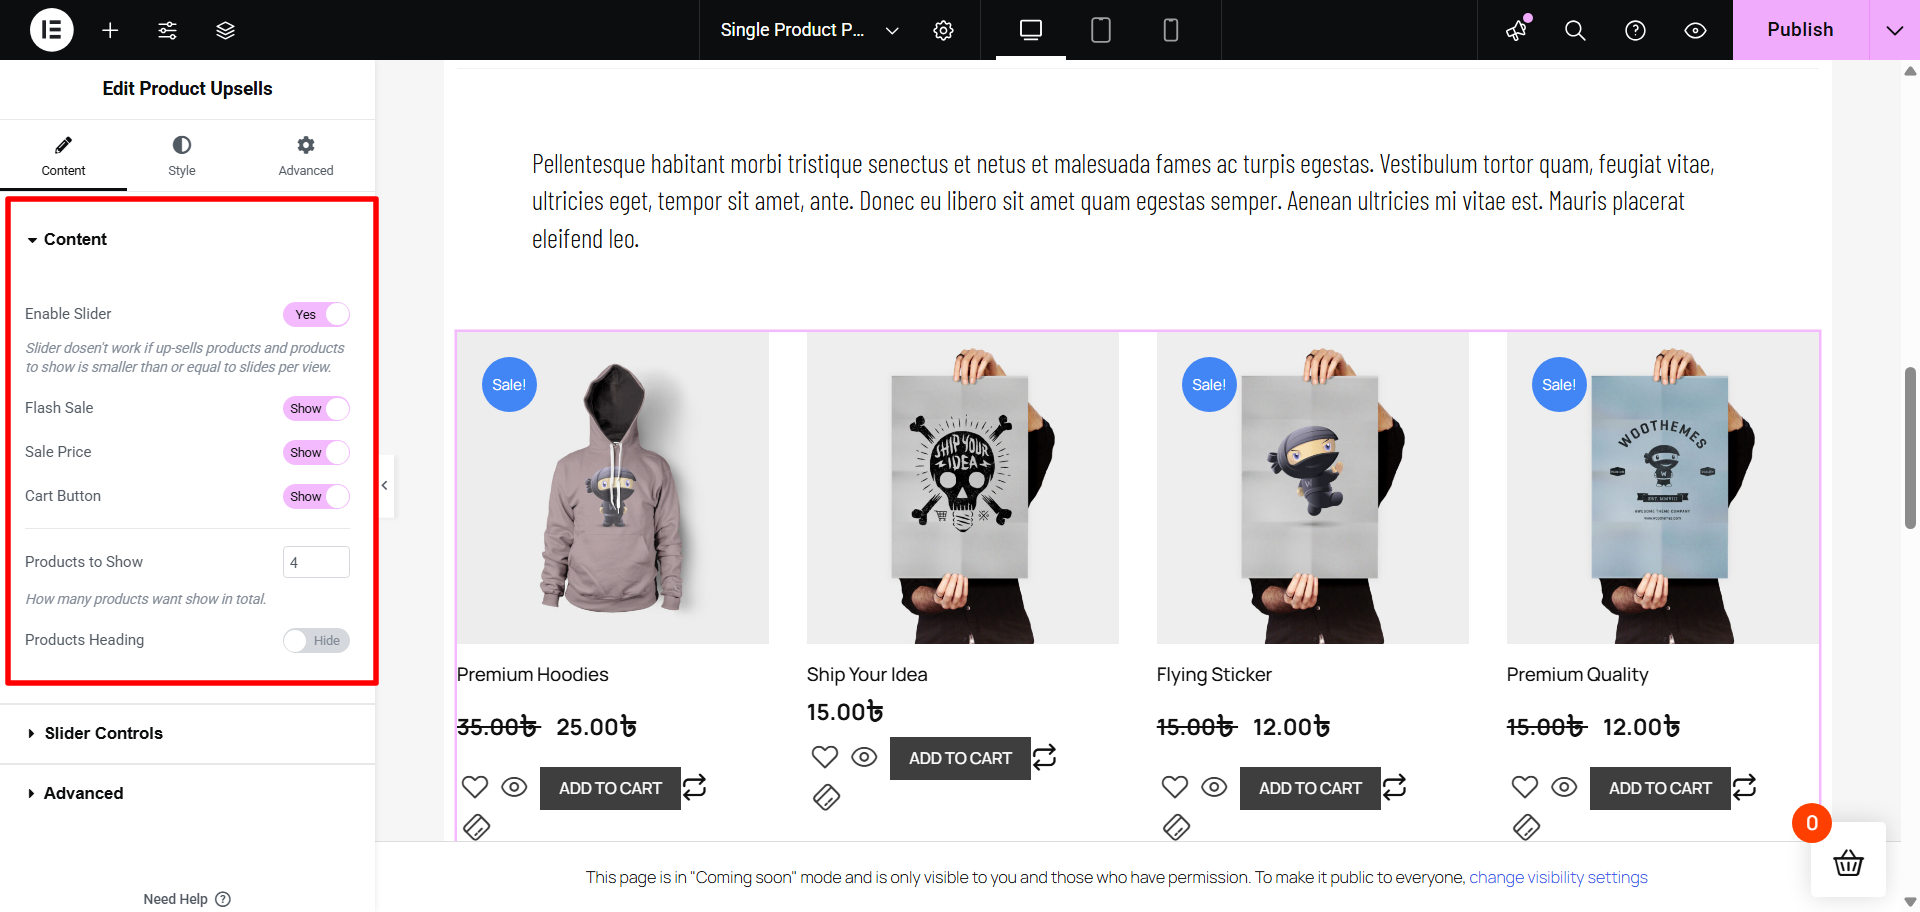Open the change visibility settings link

click(x=1558, y=877)
